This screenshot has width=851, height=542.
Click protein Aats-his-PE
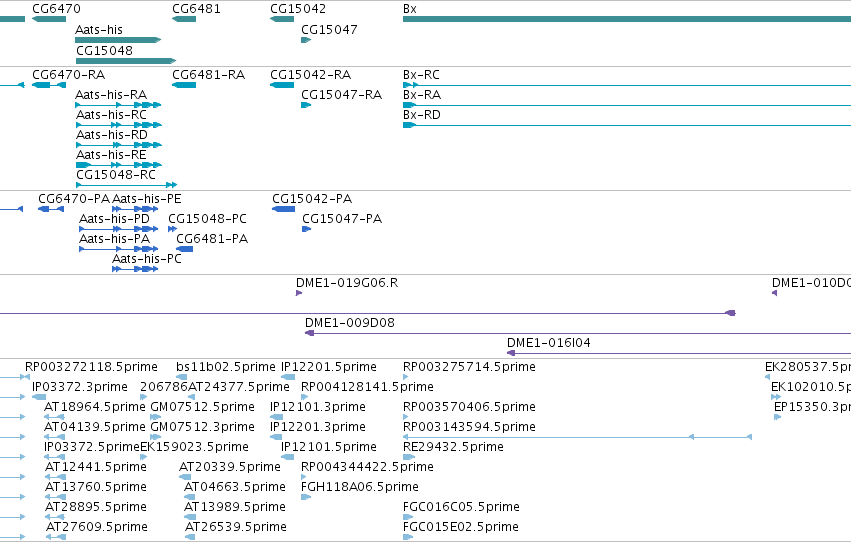pyautogui.click(x=135, y=209)
